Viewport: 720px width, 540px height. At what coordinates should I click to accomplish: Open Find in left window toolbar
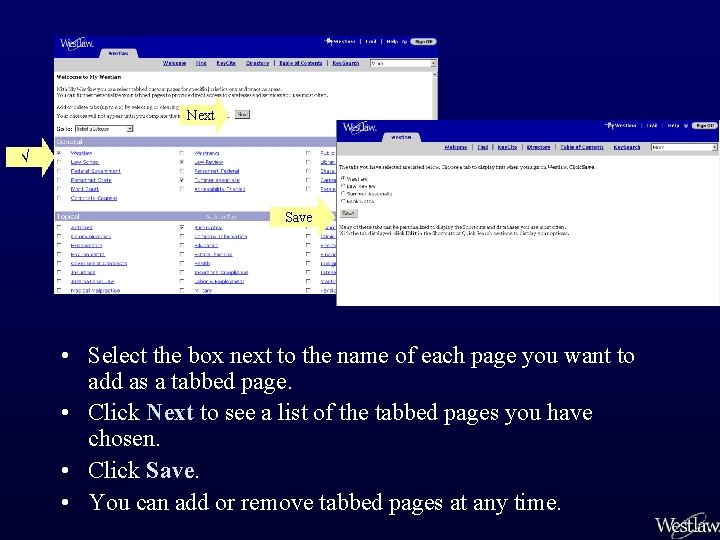tap(201, 63)
